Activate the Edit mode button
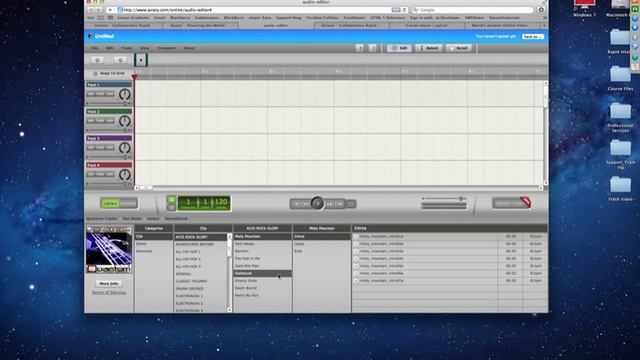Image resolution: width=640 pixels, height=360 pixels. point(399,48)
